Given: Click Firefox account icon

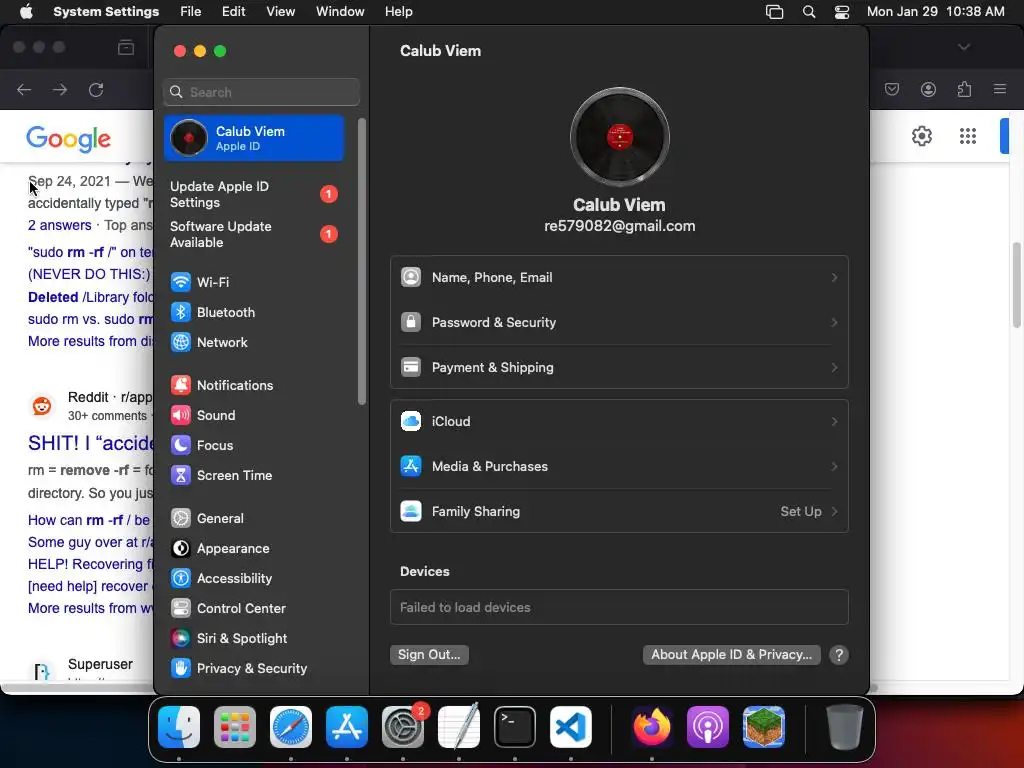Looking at the screenshot, I should pyautogui.click(x=928, y=89).
